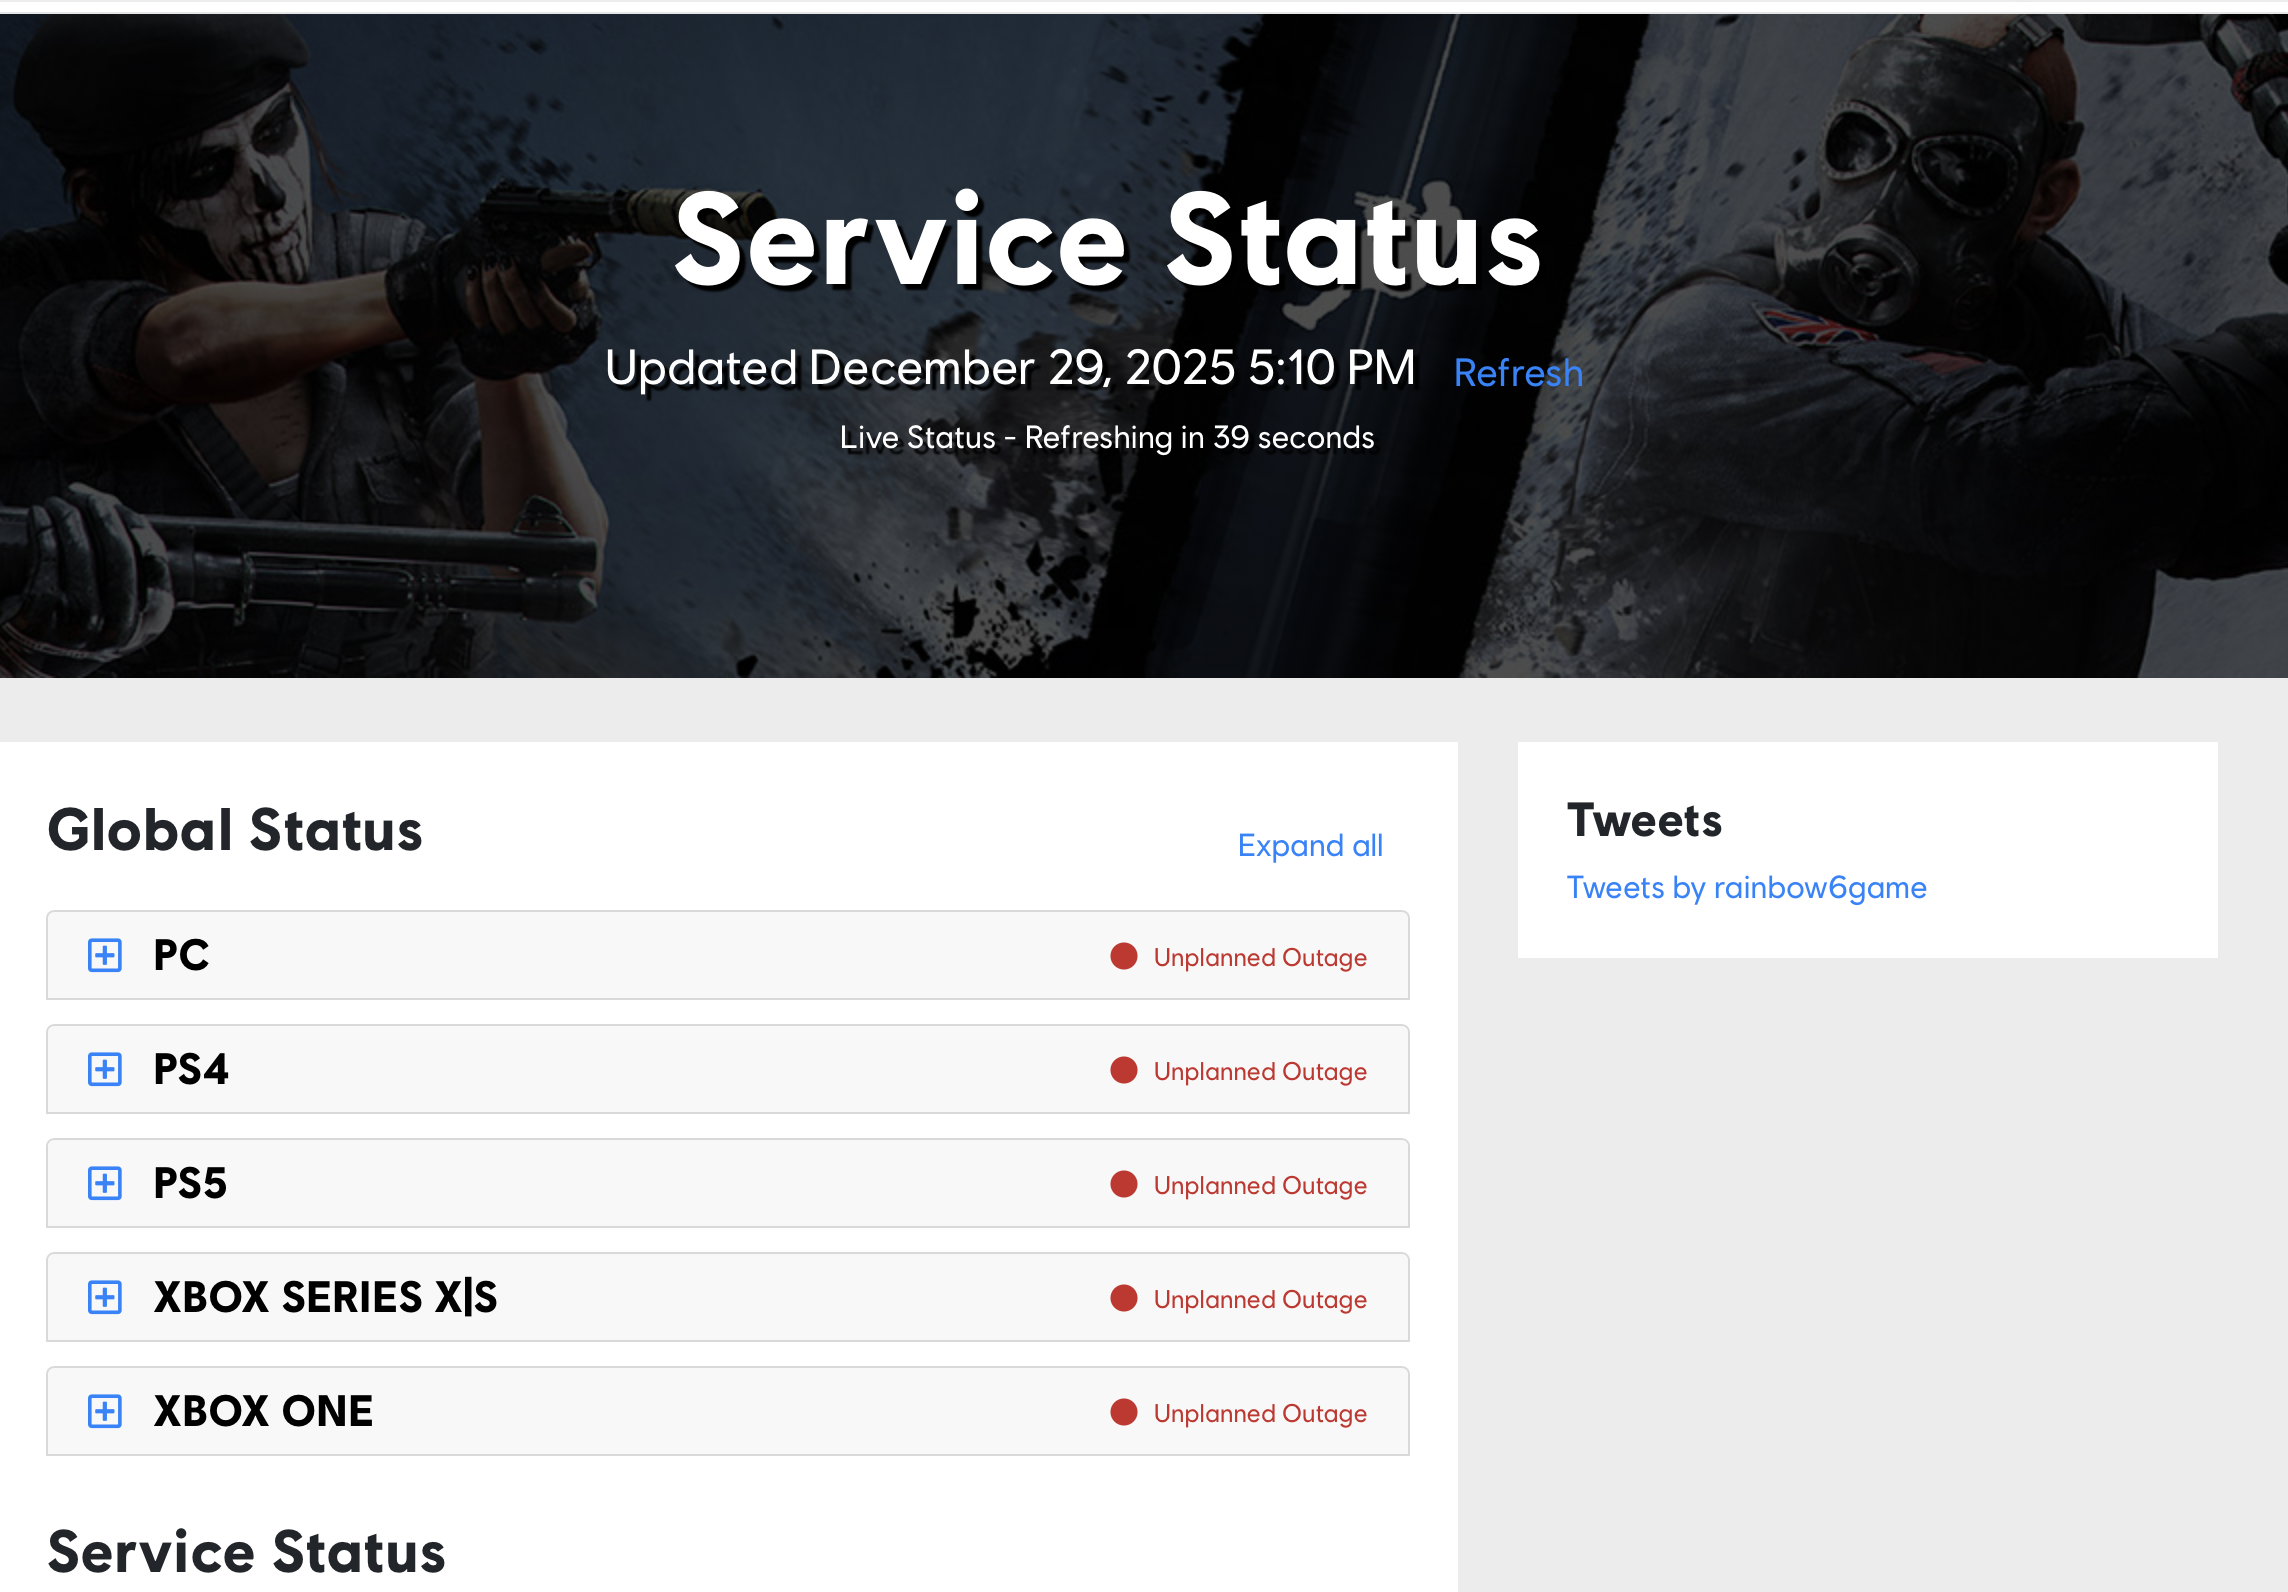Click the XBOX ONE platform label

tap(263, 1411)
